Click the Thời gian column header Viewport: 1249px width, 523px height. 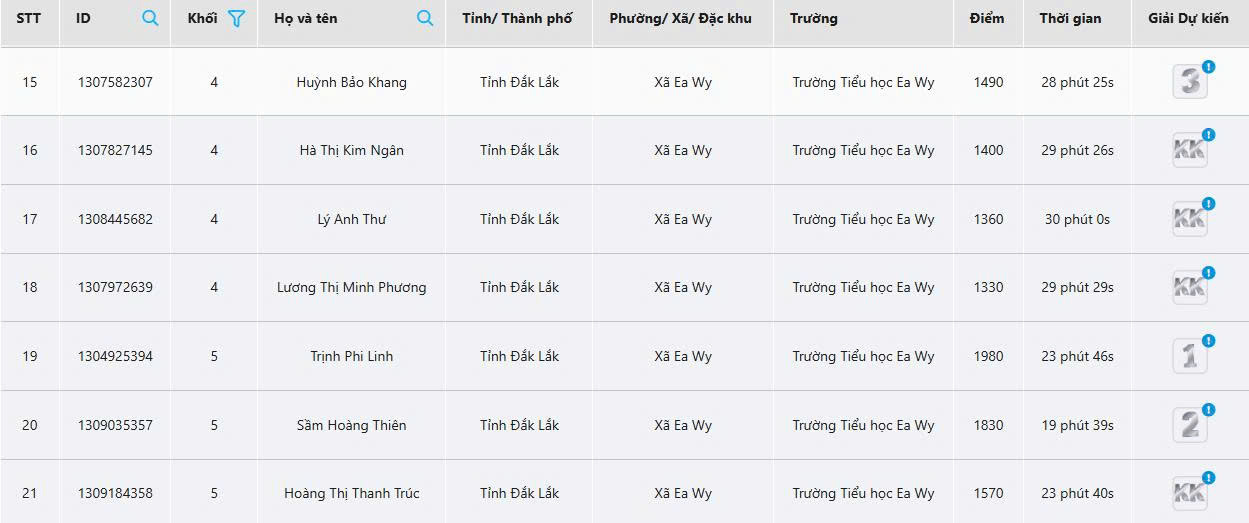(1068, 18)
